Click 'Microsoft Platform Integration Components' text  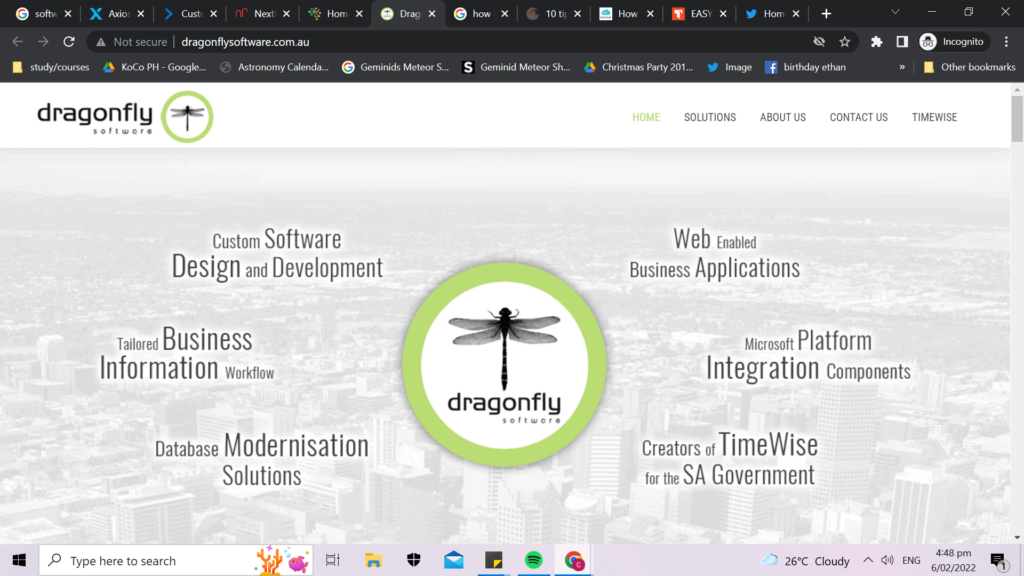pos(808,355)
